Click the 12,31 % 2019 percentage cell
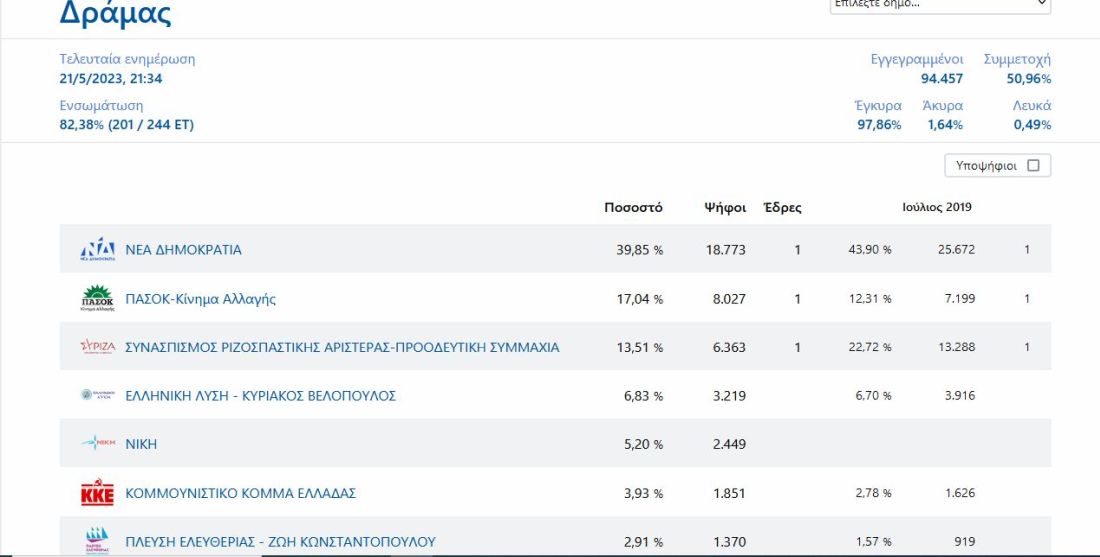 (870, 298)
